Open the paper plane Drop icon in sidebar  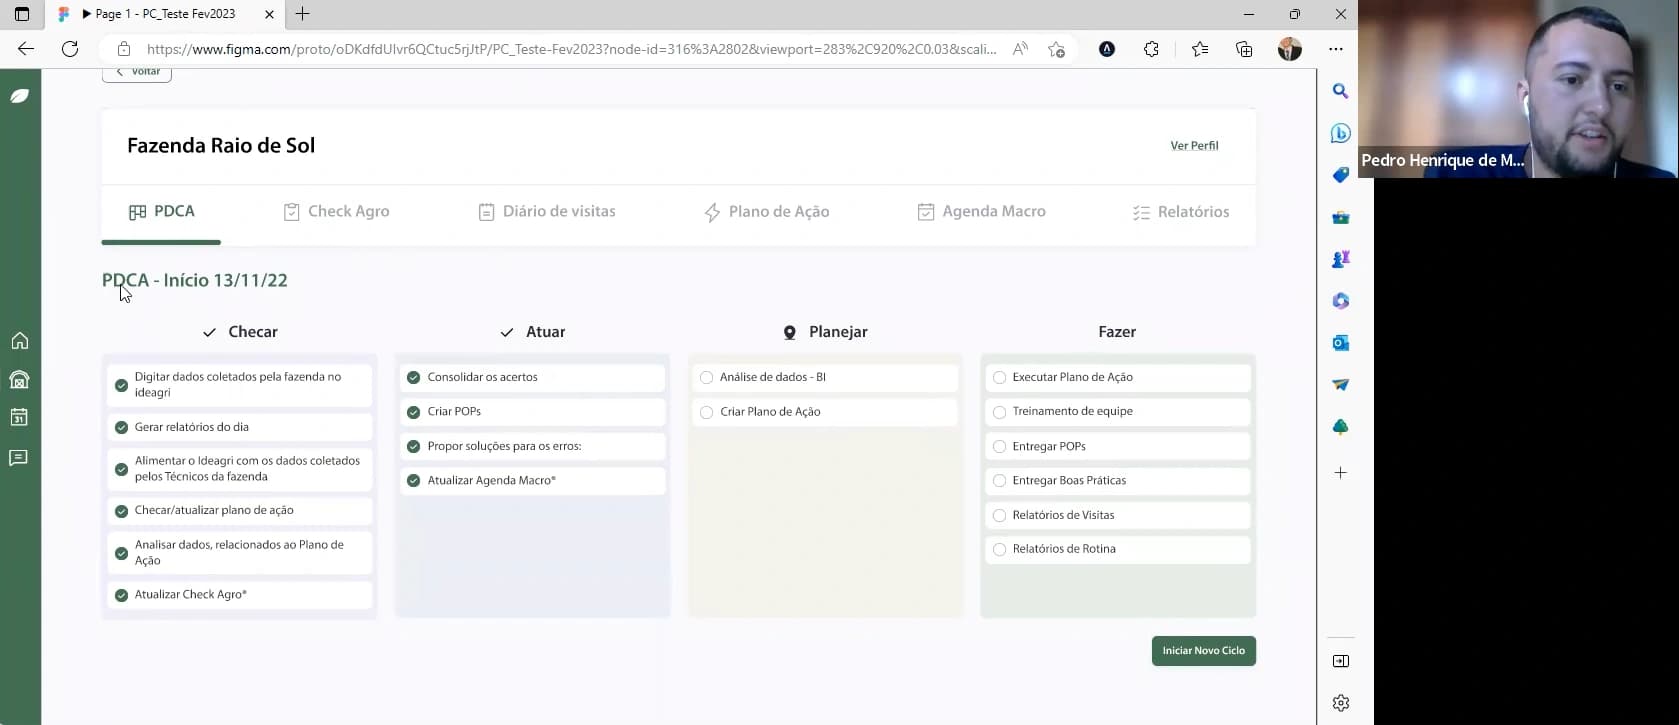pos(1340,385)
